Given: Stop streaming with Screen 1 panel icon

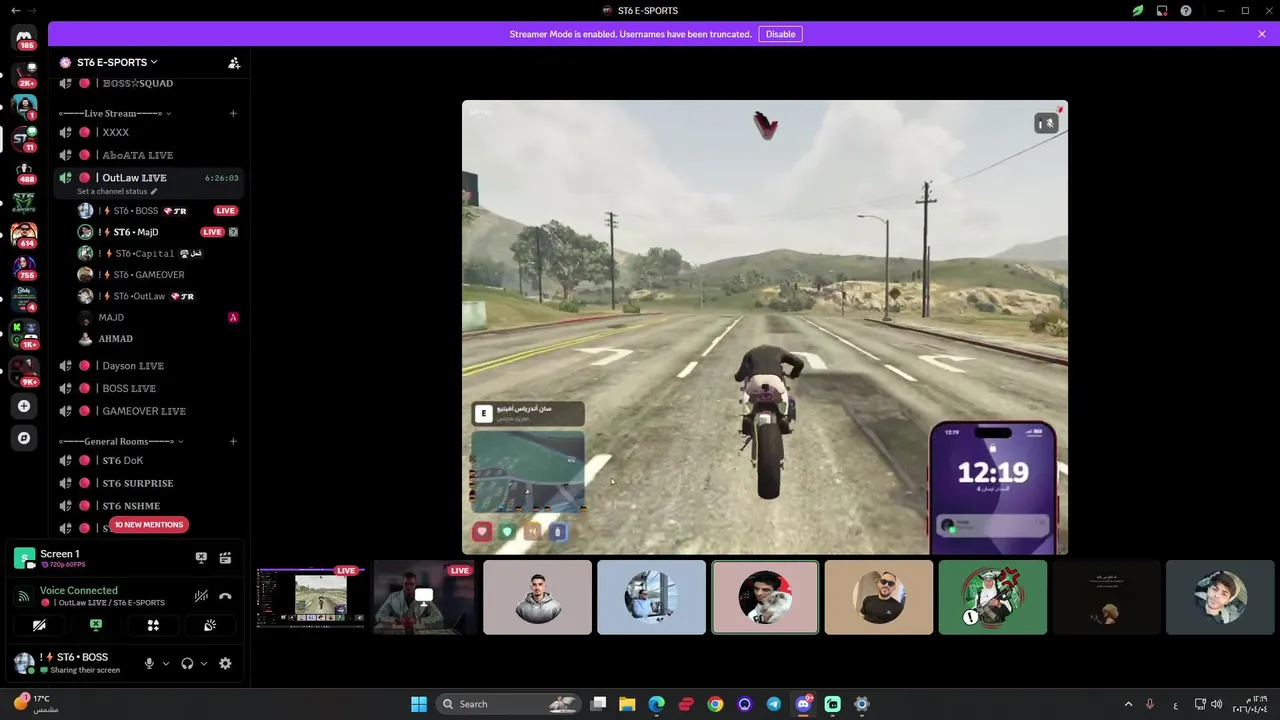Looking at the screenshot, I should click(x=201, y=558).
